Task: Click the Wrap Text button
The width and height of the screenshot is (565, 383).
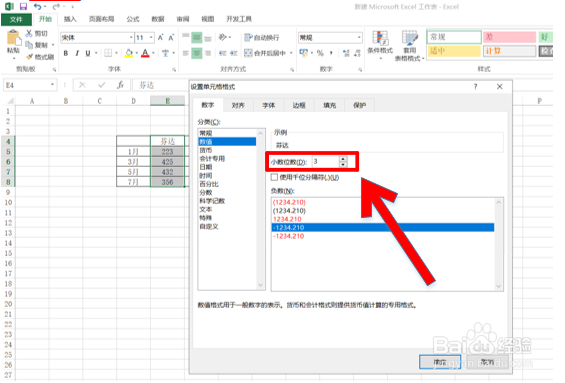Action: tap(262, 37)
